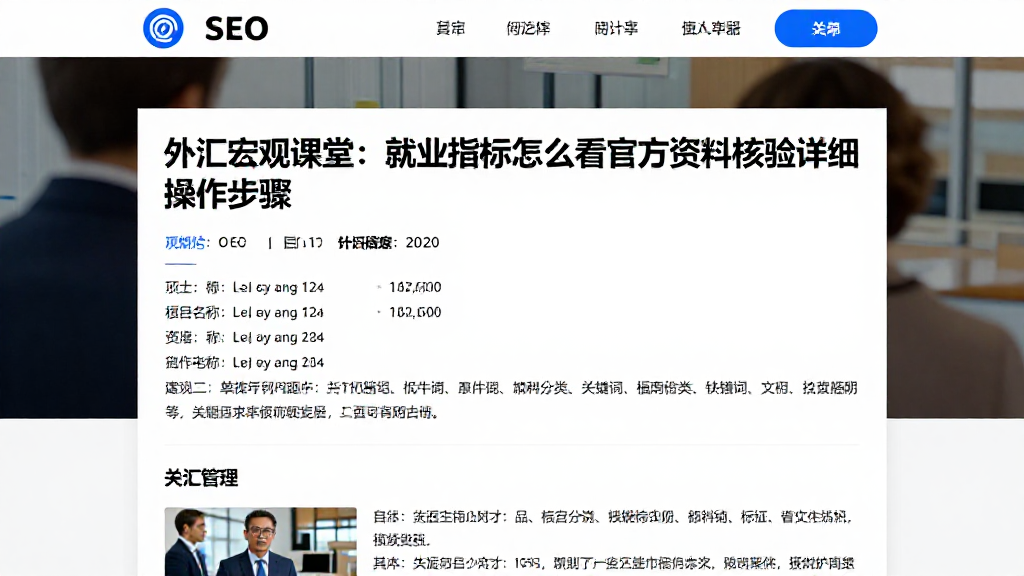The width and height of the screenshot is (1024, 576).
Task: Click the text 'OEO' in meta line
Action: (232, 243)
